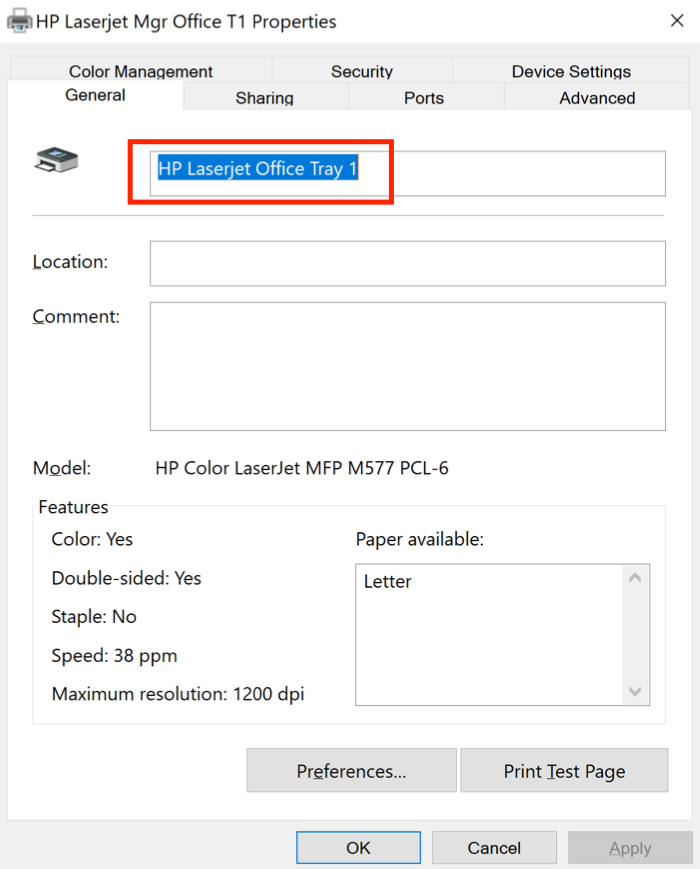This screenshot has height=869, width=700.
Task: Click the 'Double-sided: Yes' text
Action: [x=126, y=578]
